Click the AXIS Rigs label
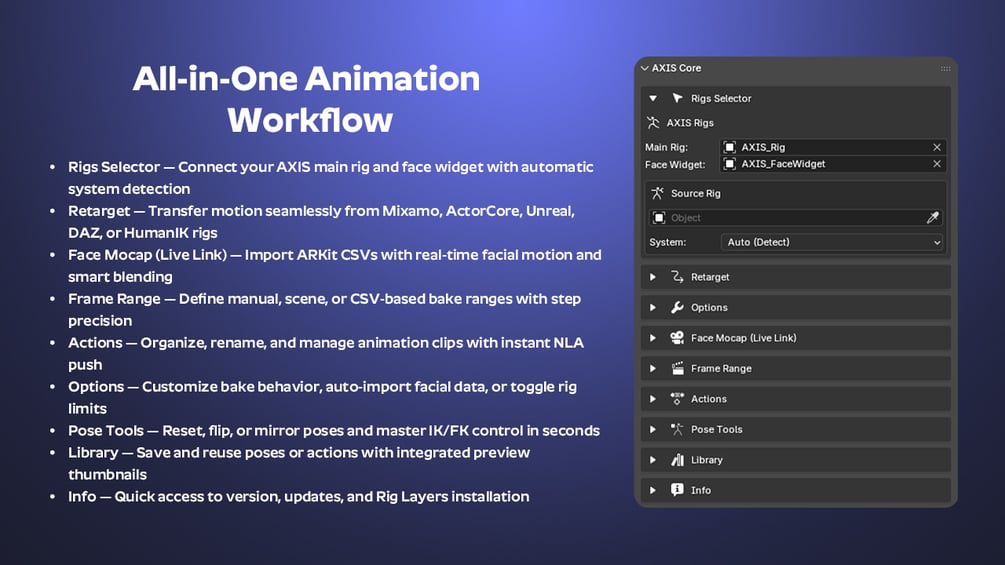Image resolution: width=1005 pixels, height=565 pixels. [x=690, y=123]
